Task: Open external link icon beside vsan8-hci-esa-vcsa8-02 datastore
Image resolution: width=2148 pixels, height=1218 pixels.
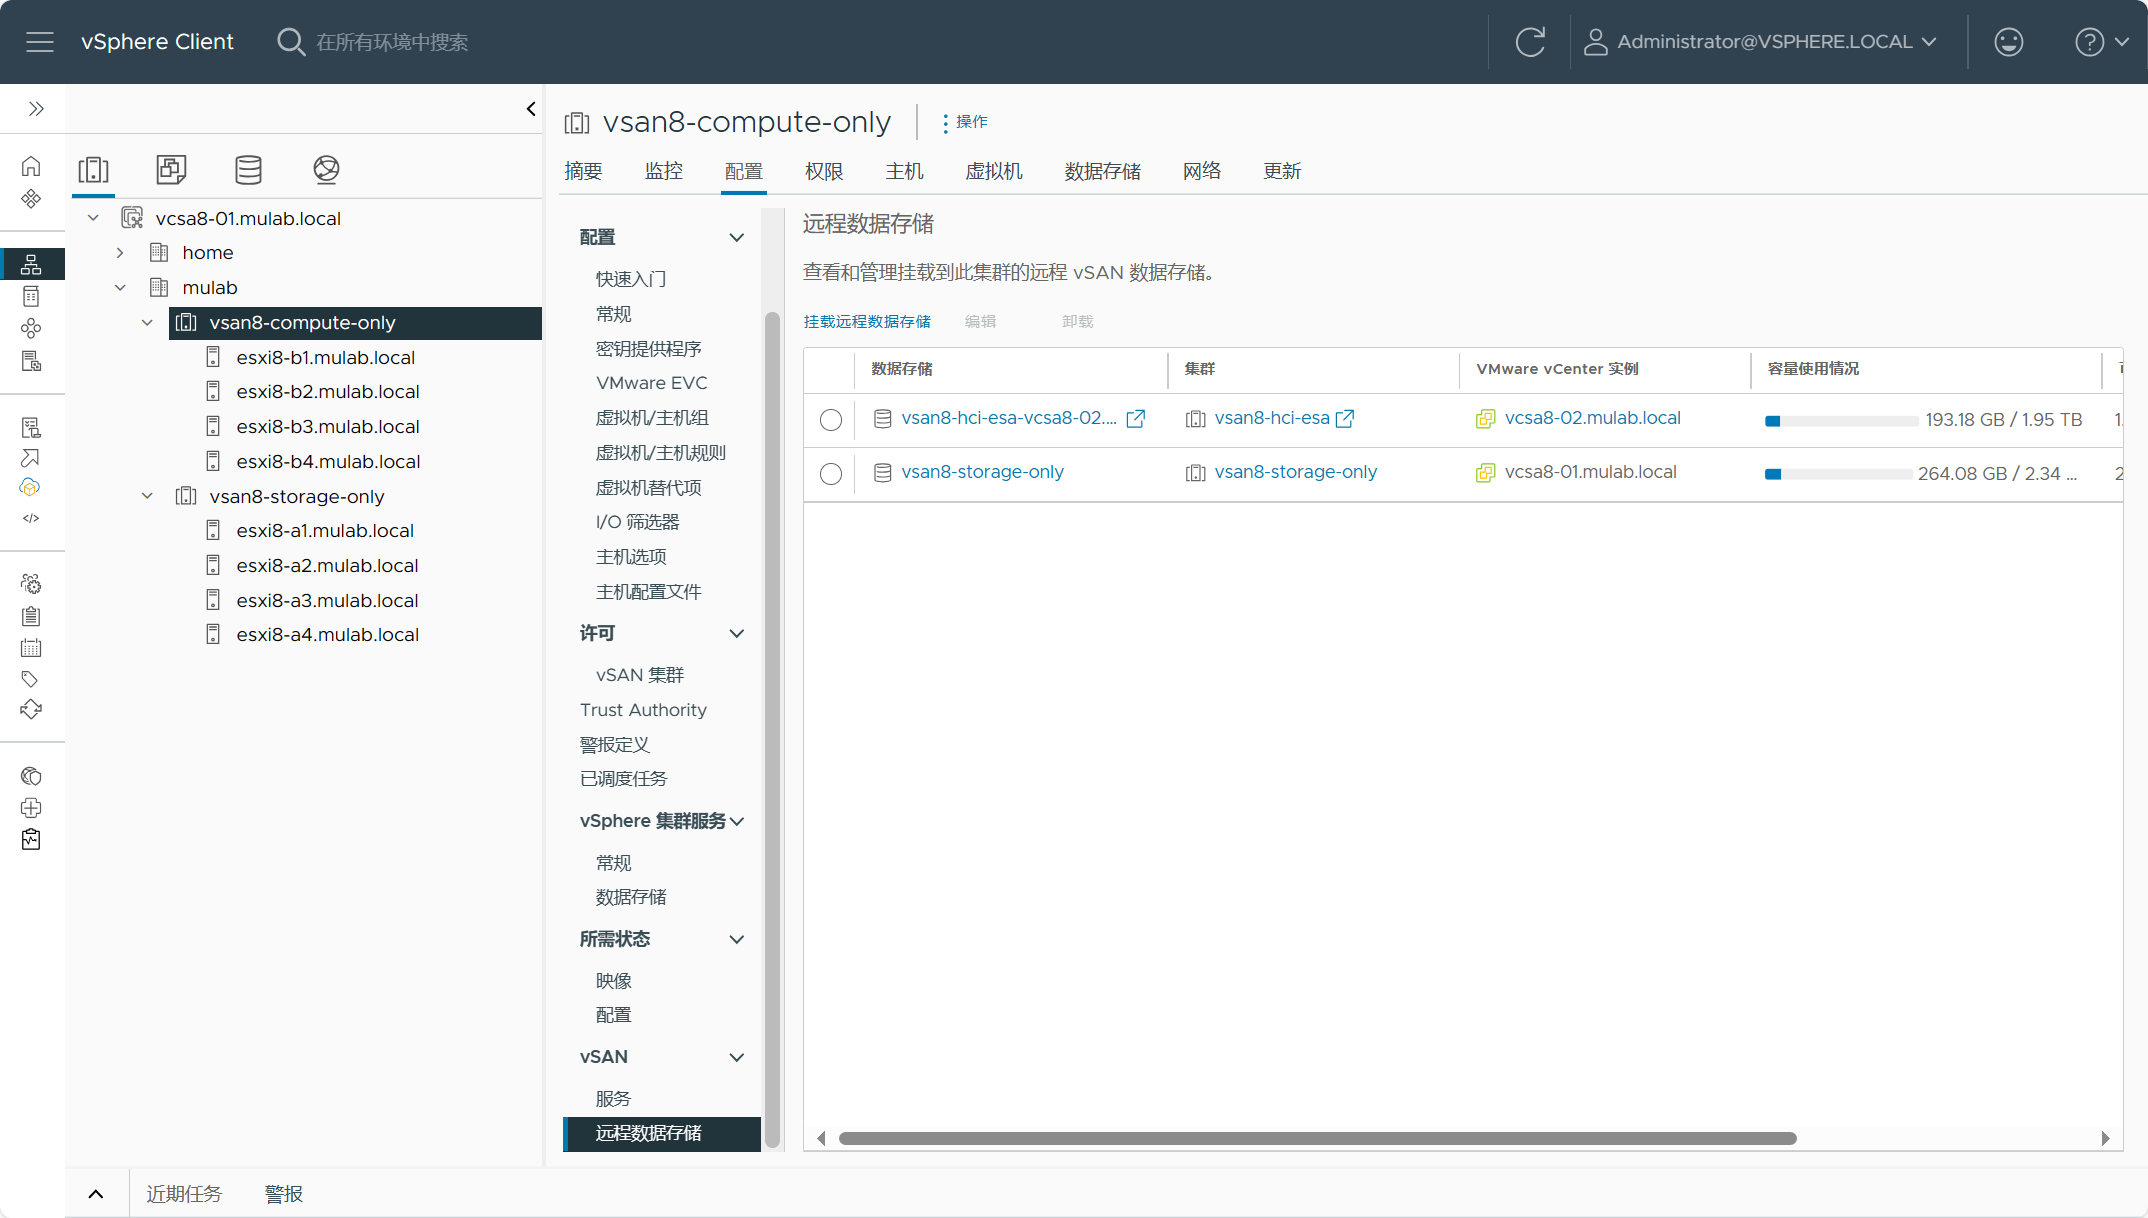Action: 1136,419
